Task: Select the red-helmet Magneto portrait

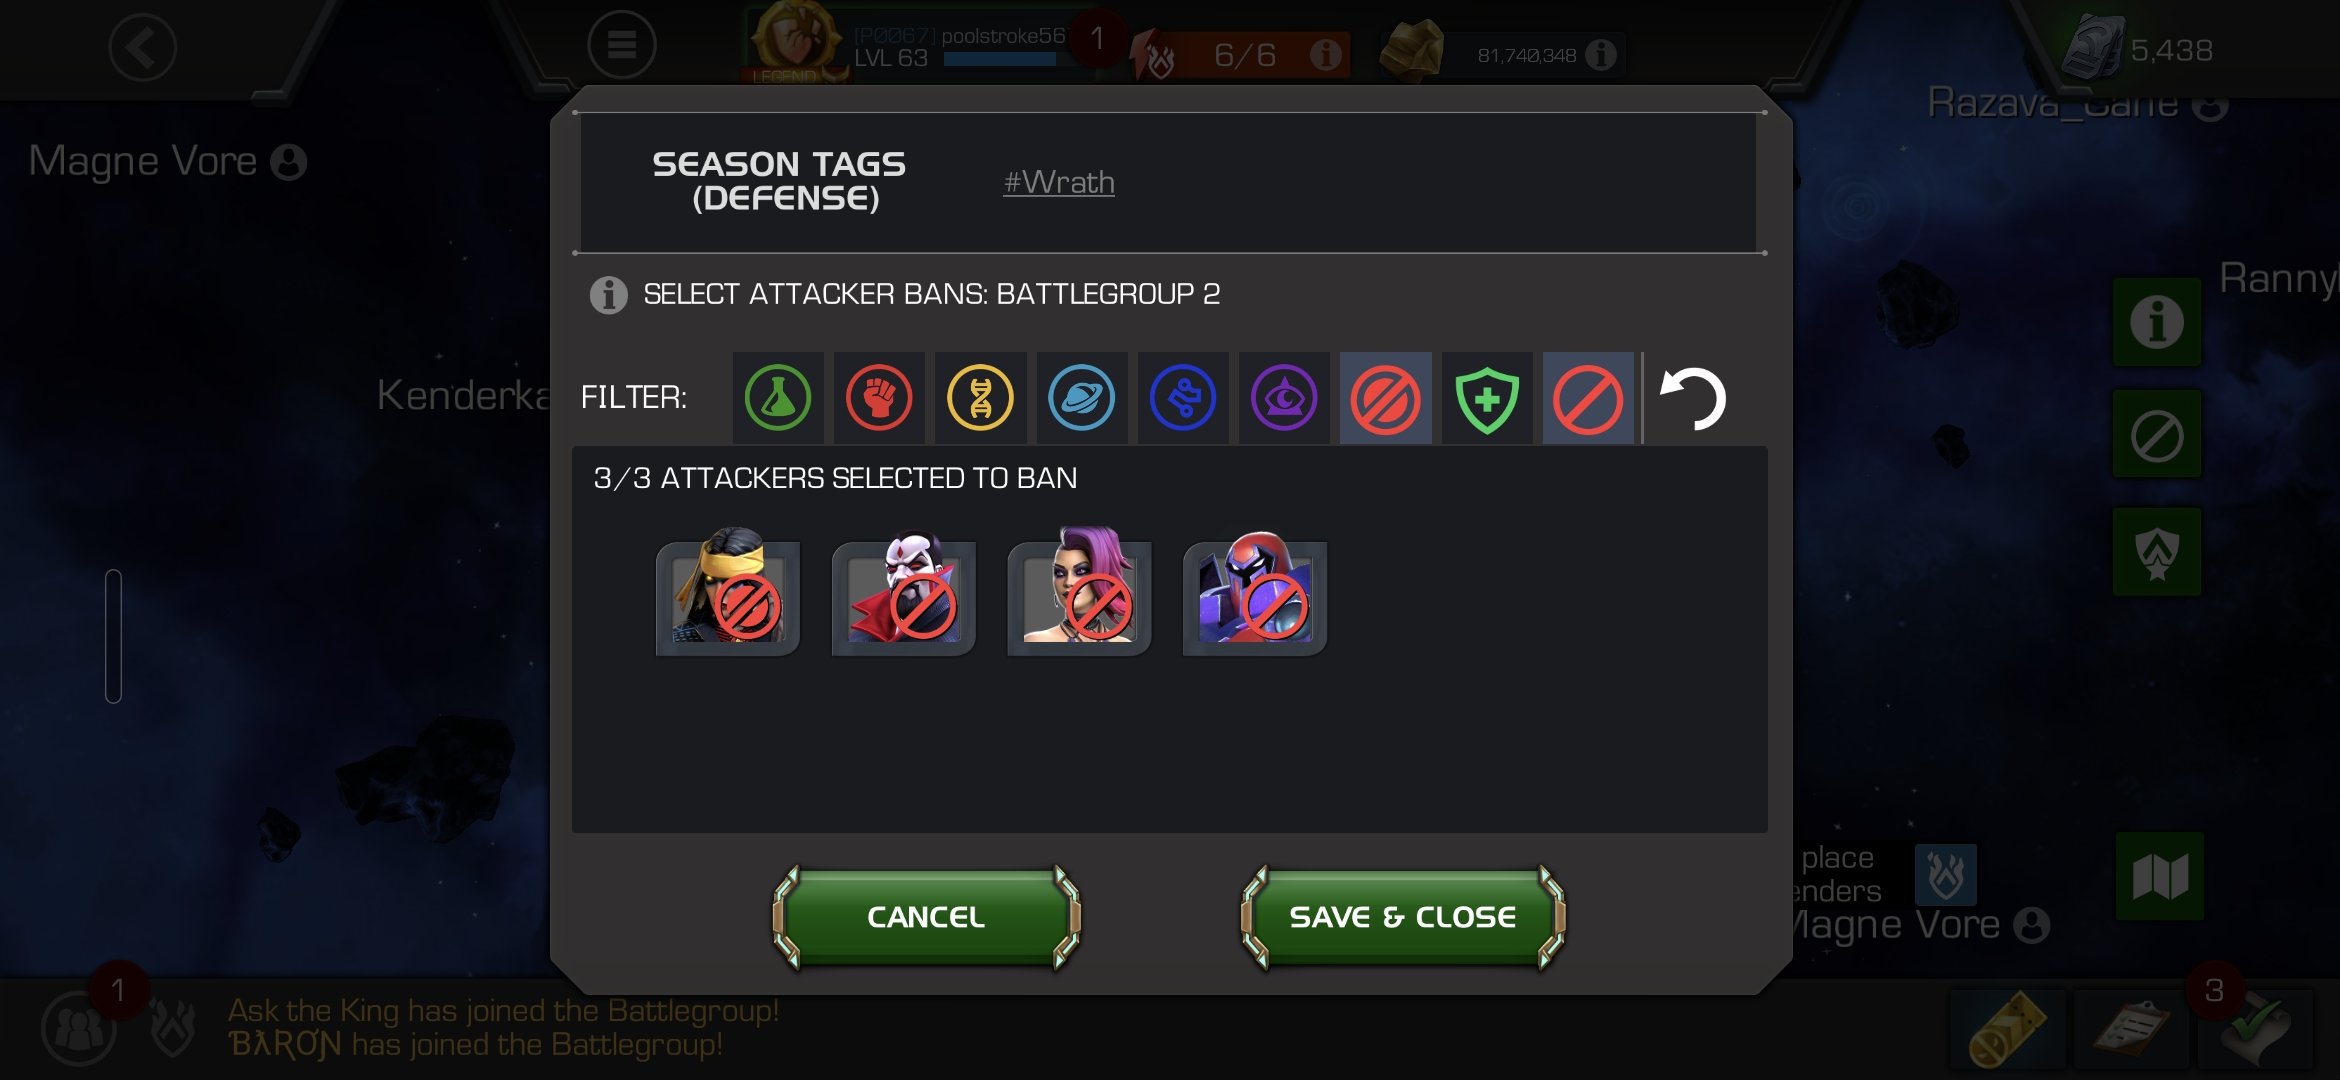Action: [1255, 592]
